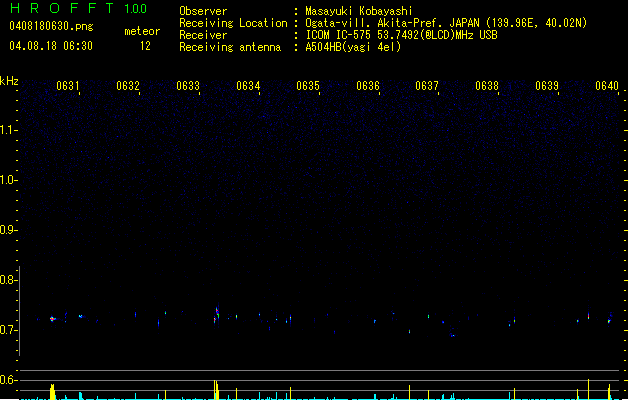Click the ICOM IC-575 53.7492 MHz receiver text
The image size is (629, 400).
402,35
